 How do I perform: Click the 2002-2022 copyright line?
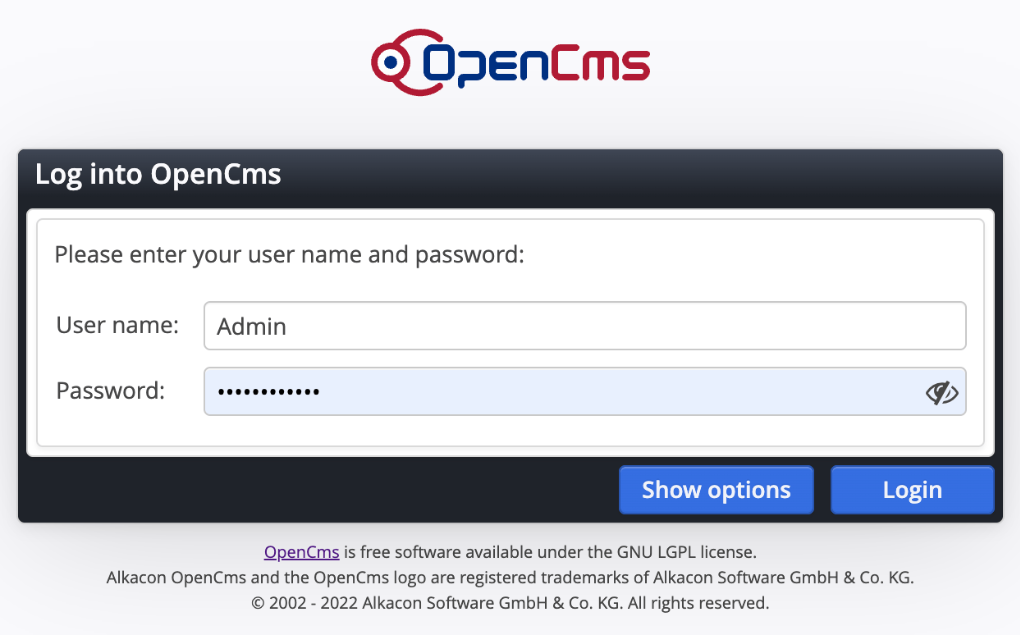510,602
